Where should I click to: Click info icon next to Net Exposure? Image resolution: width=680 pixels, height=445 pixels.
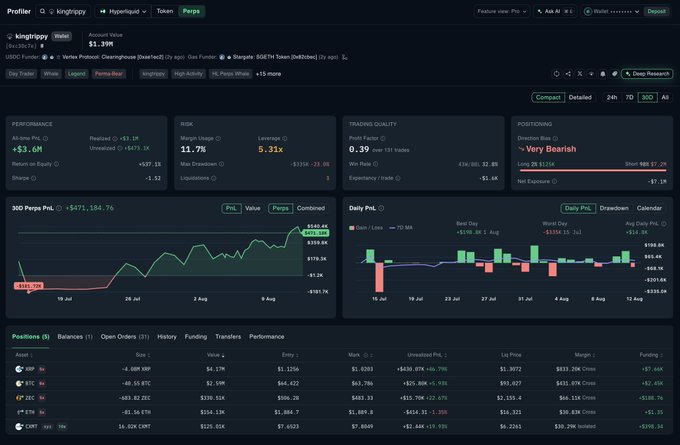[x=554, y=181]
